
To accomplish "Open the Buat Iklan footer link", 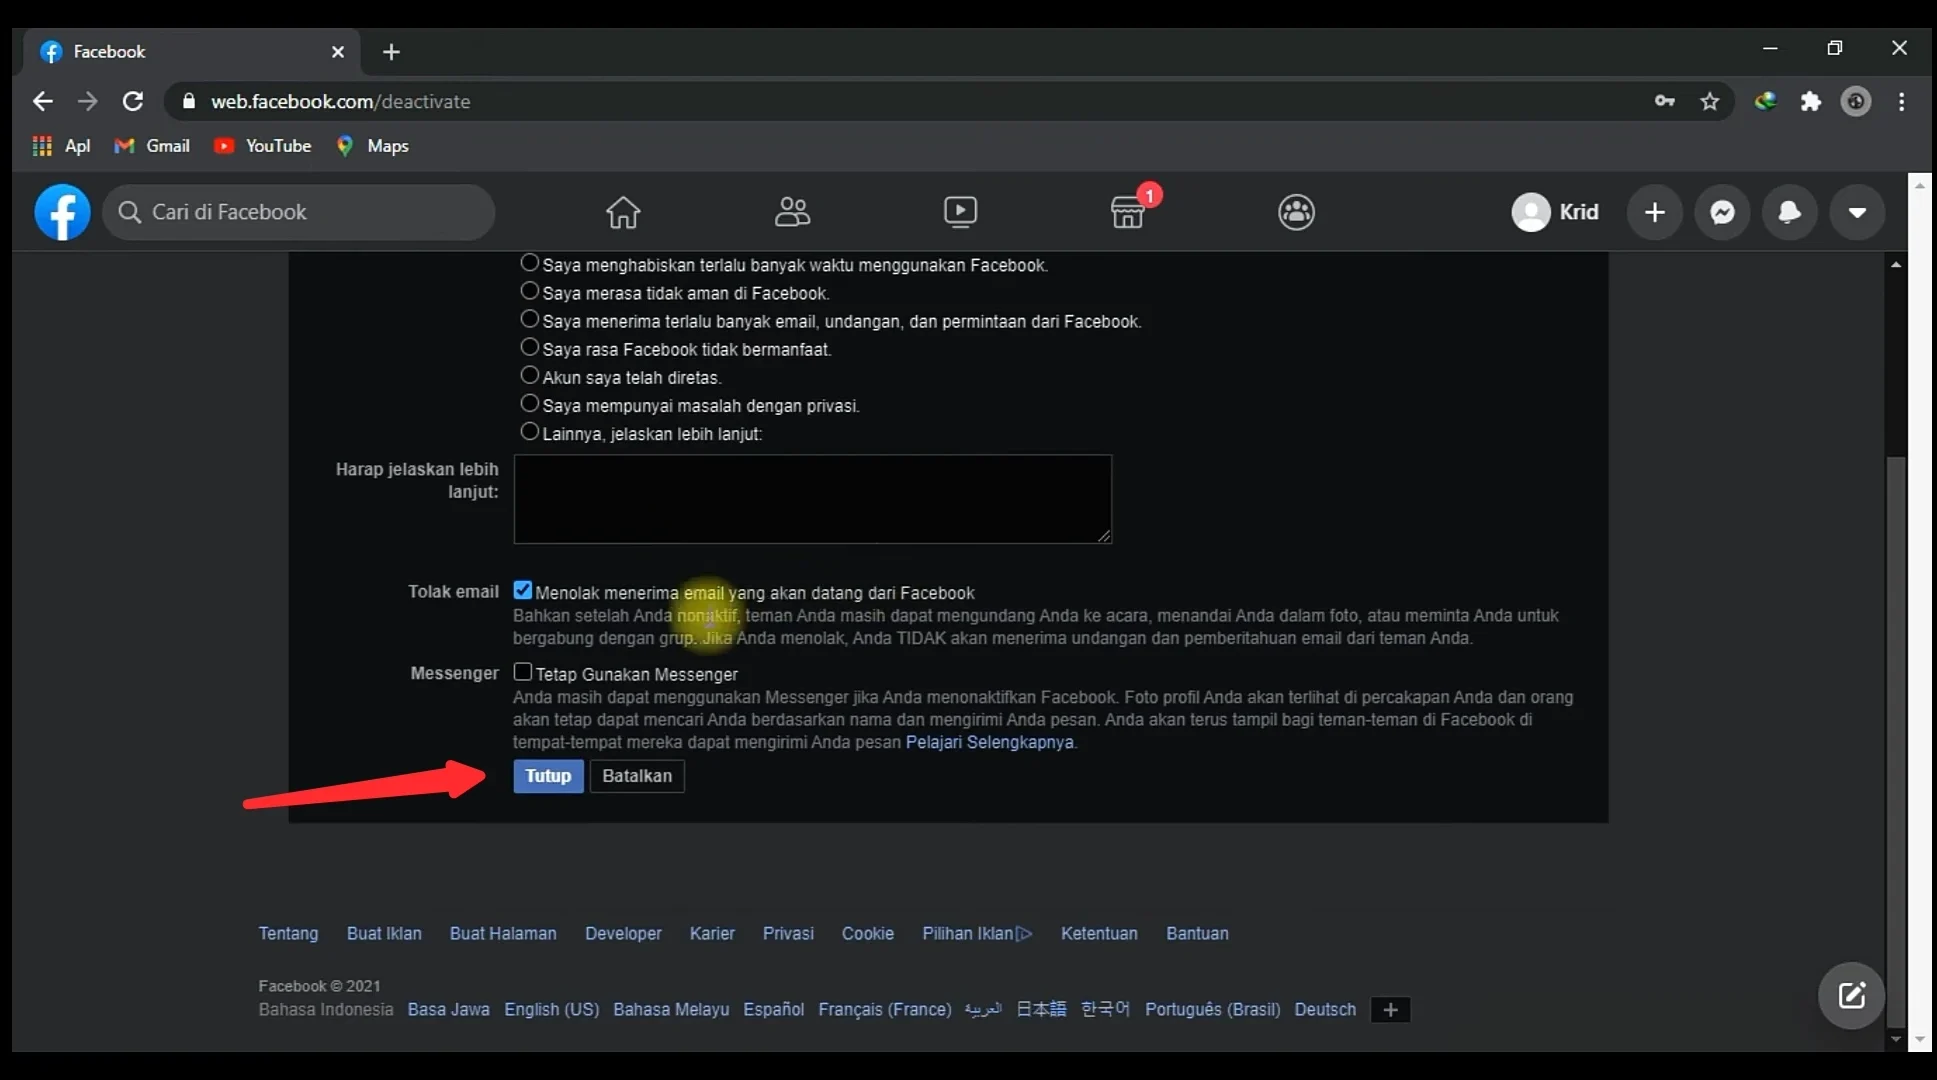I will pos(384,933).
